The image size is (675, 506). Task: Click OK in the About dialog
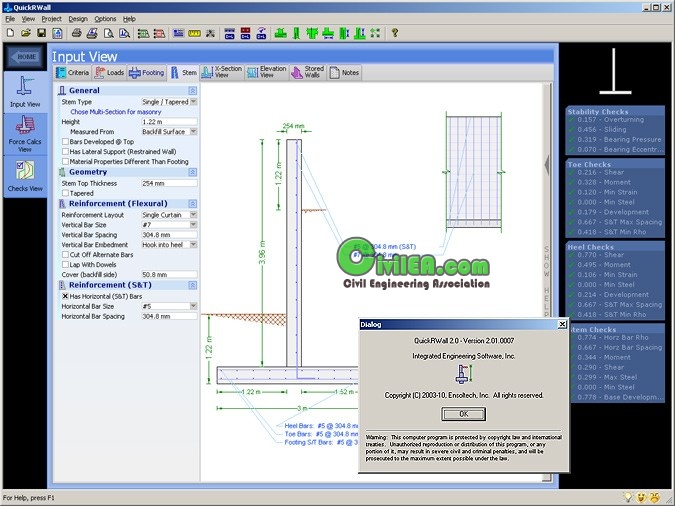pyautogui.click(x=464, y=414)
